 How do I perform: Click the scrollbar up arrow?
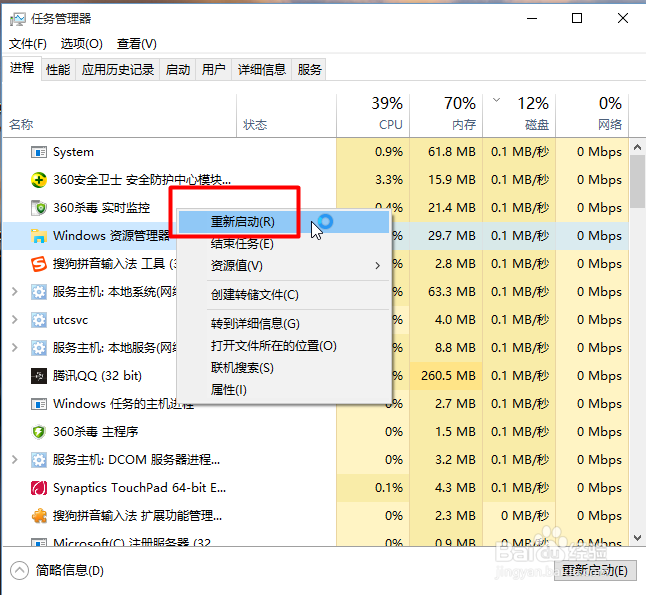(637, 147)
